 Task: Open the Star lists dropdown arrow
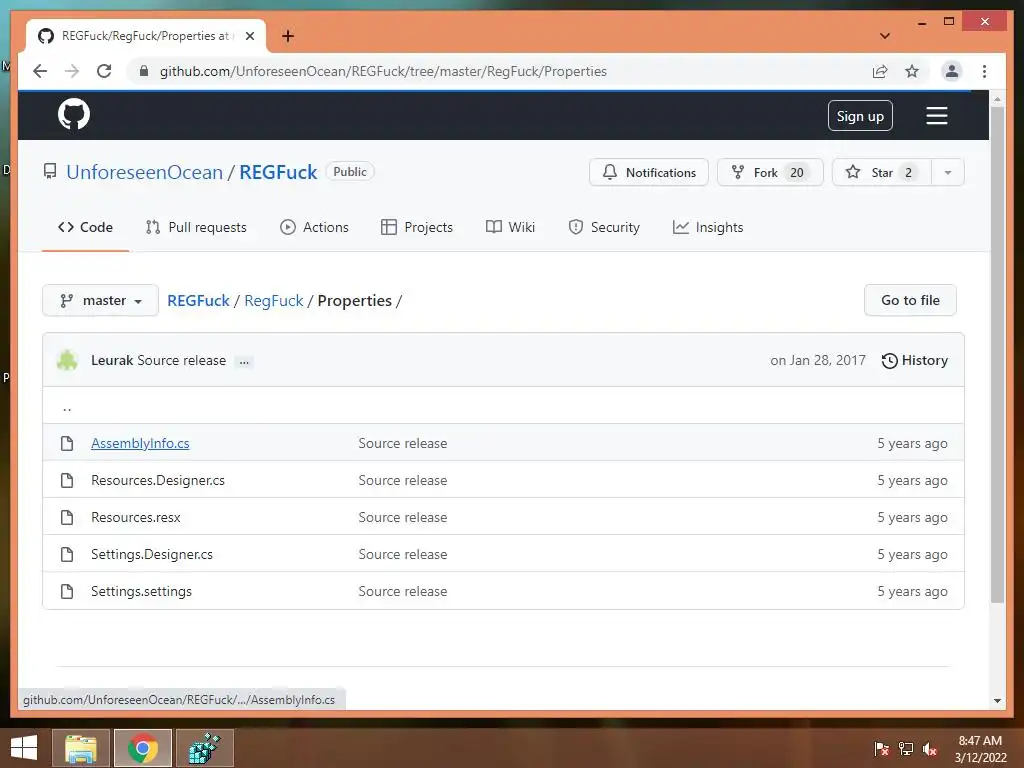(x=948, y=172)
